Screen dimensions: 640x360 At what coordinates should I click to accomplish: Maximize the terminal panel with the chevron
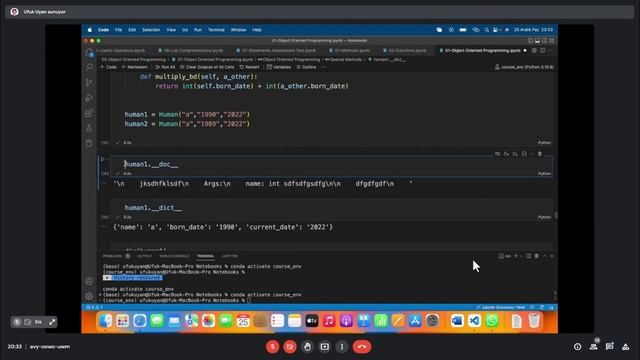[x=544, y=256]
